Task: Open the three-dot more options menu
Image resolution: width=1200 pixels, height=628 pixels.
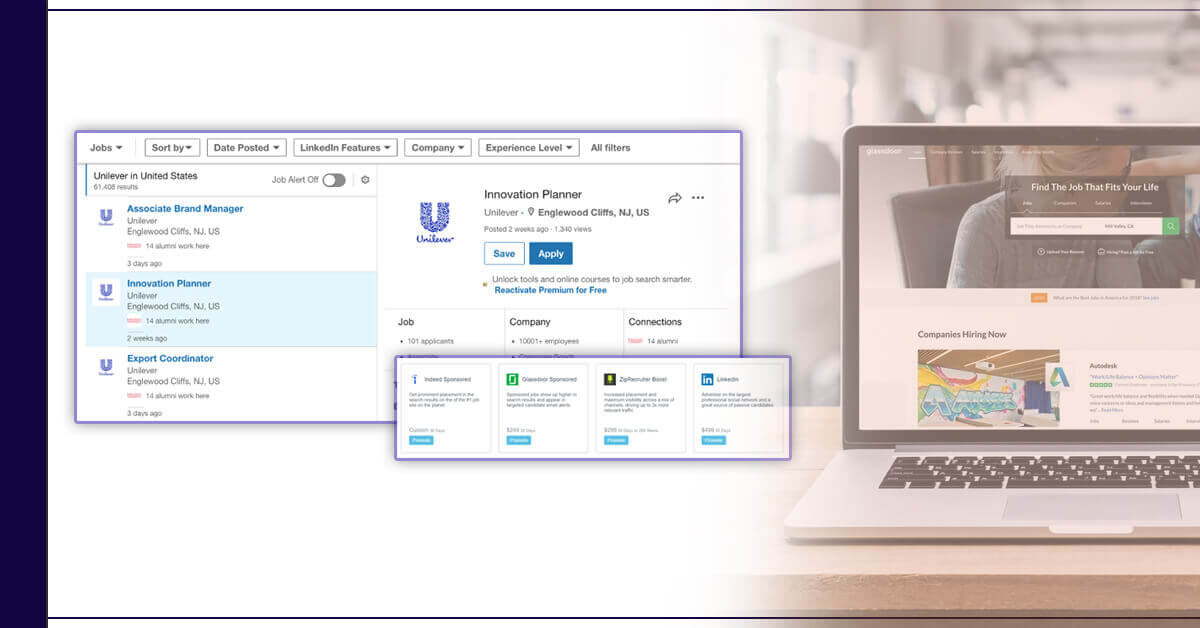Action: pos(698,198)
